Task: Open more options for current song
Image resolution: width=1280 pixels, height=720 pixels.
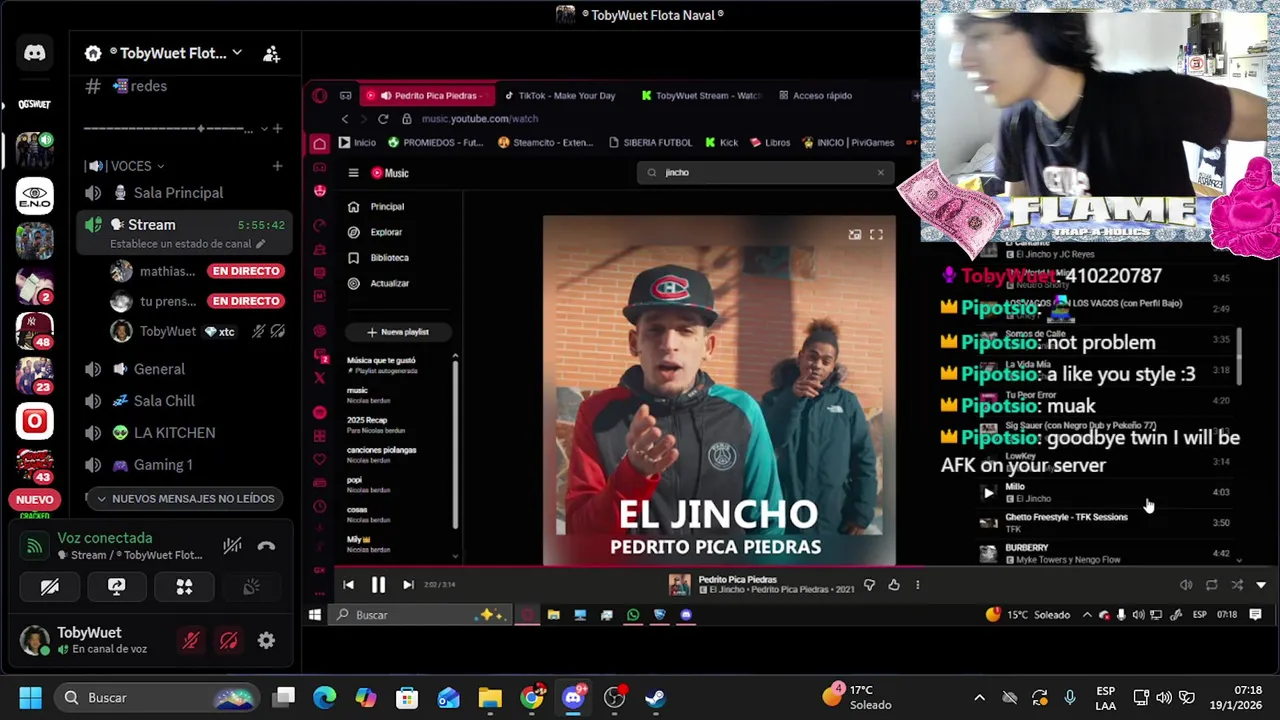Action: [917, 585]
